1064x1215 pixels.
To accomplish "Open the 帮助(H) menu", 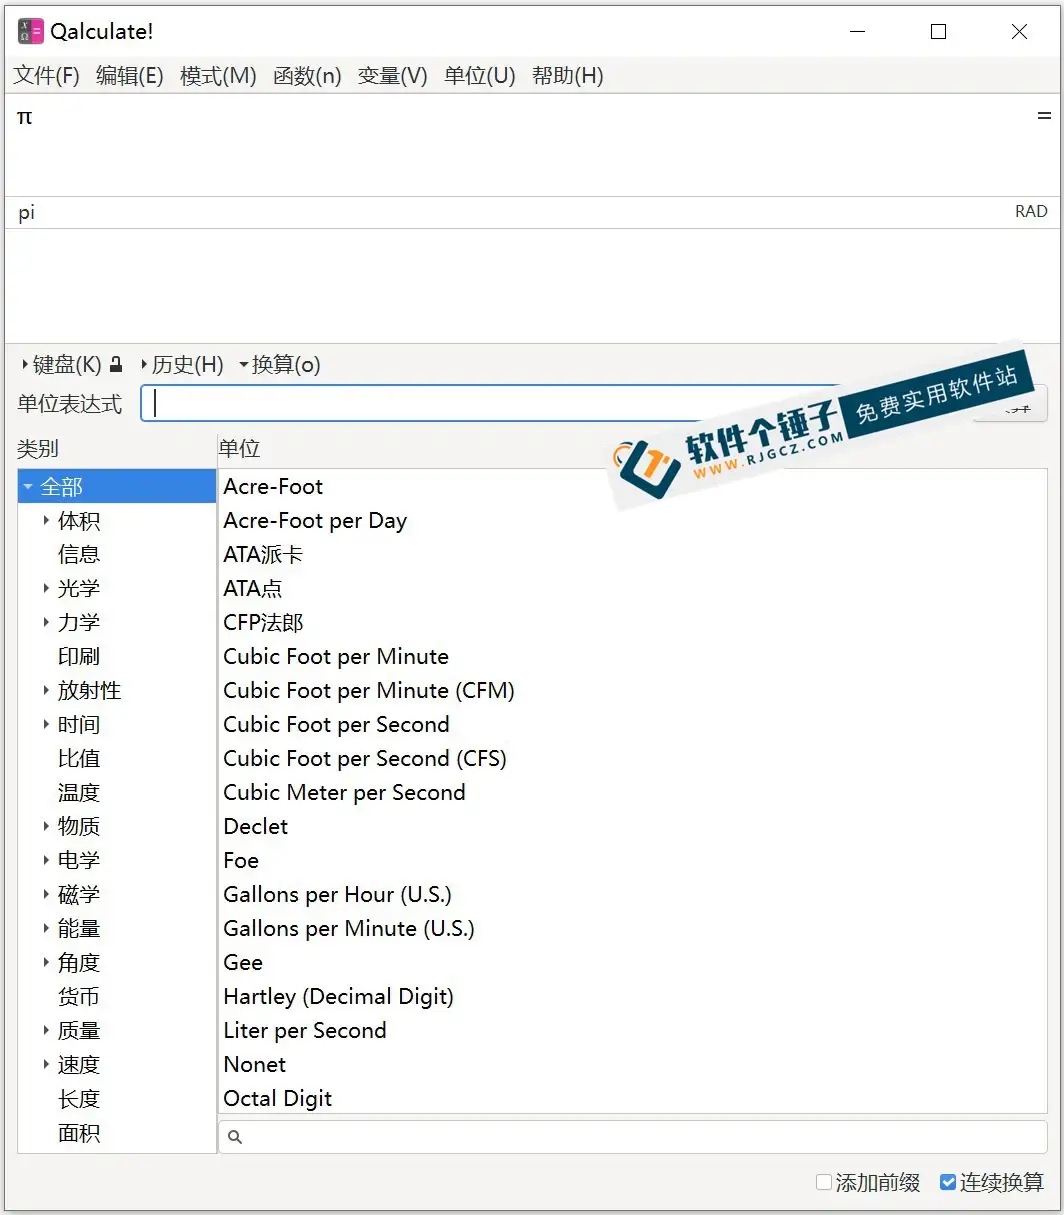I will pyautogui.click(x=568, y=76).
